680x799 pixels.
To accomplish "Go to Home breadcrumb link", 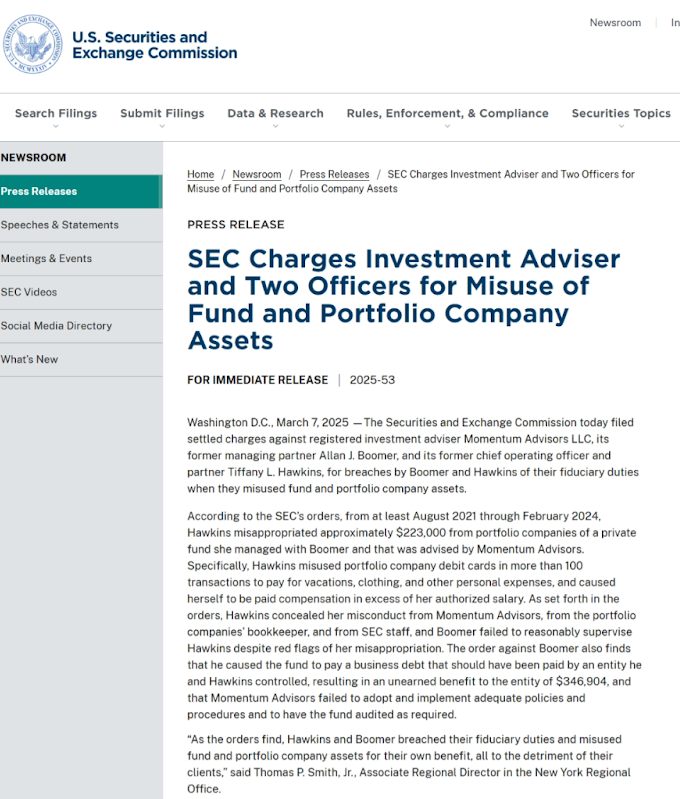I will [200, 174].
